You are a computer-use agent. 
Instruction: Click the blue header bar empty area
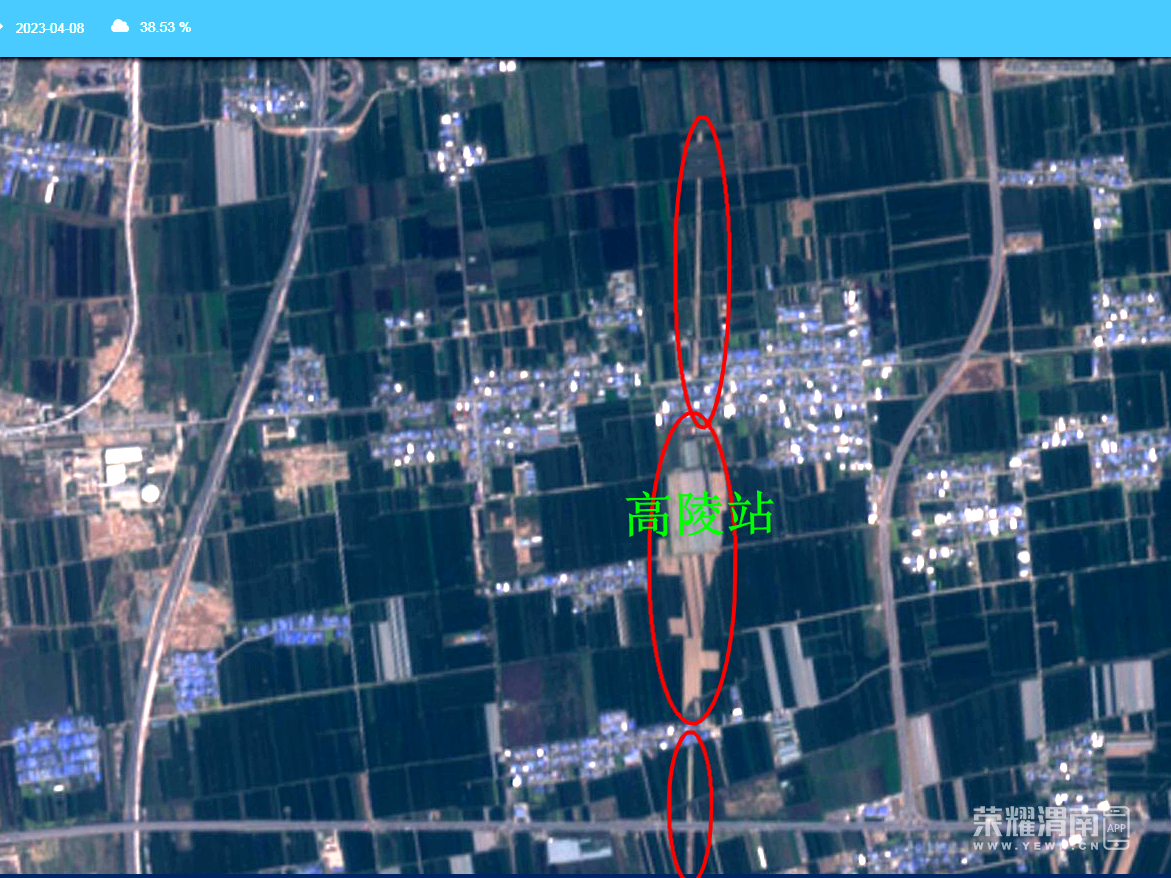[x=650, y=28]
